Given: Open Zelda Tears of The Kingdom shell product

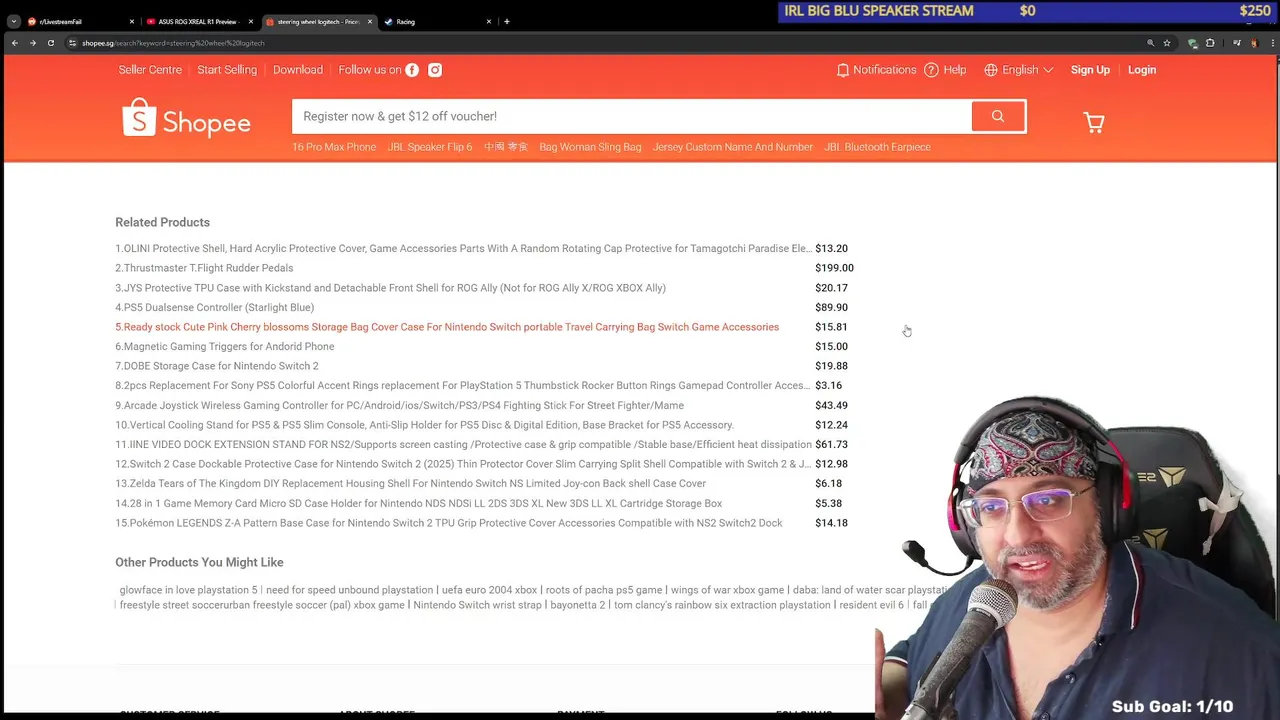Looking at the screenshot, I should (410, 483).
